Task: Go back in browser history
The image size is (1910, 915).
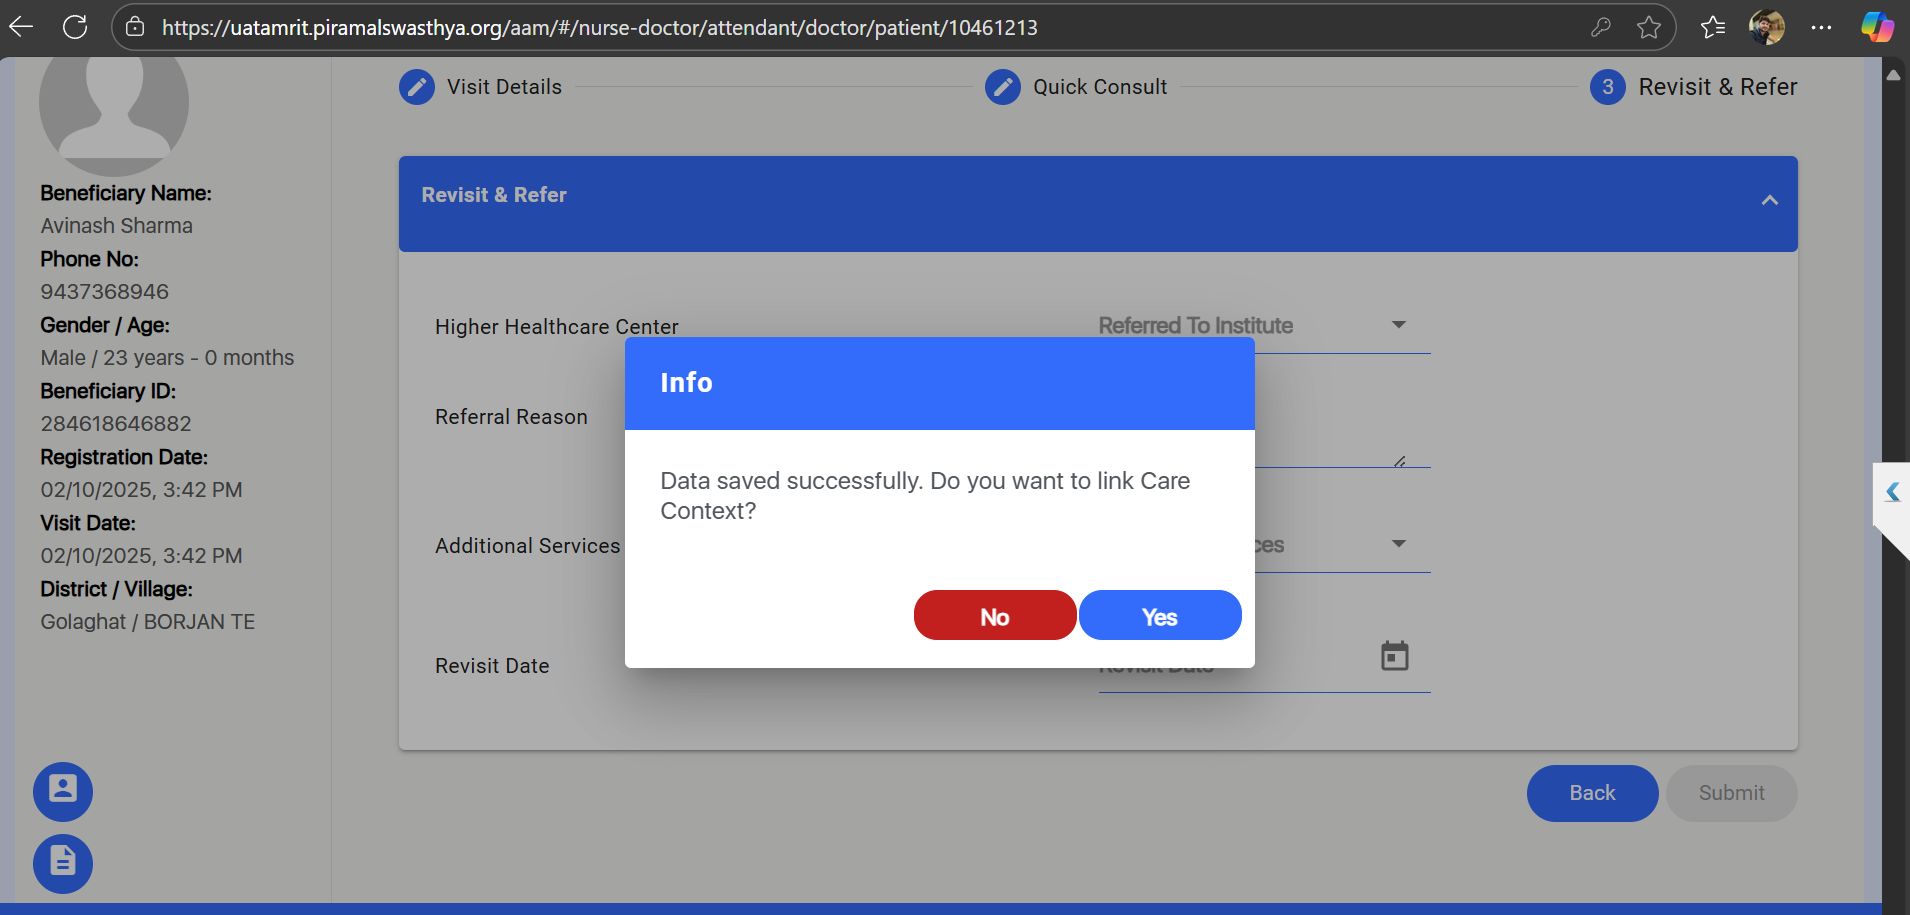Action: click(x=22, y=27)
